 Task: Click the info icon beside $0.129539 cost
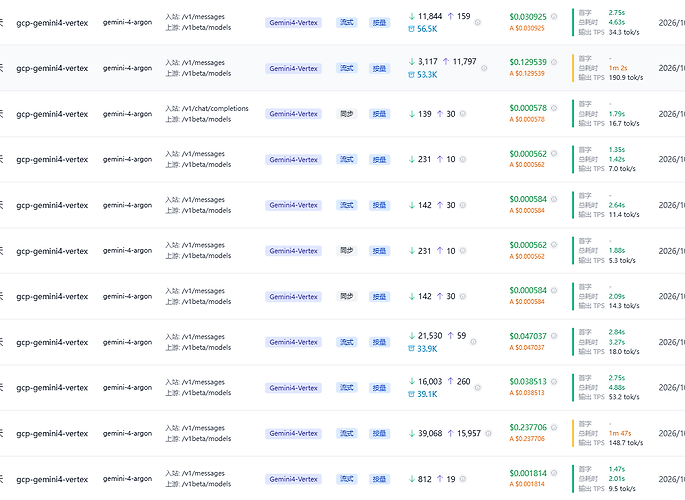coord(554,62)
